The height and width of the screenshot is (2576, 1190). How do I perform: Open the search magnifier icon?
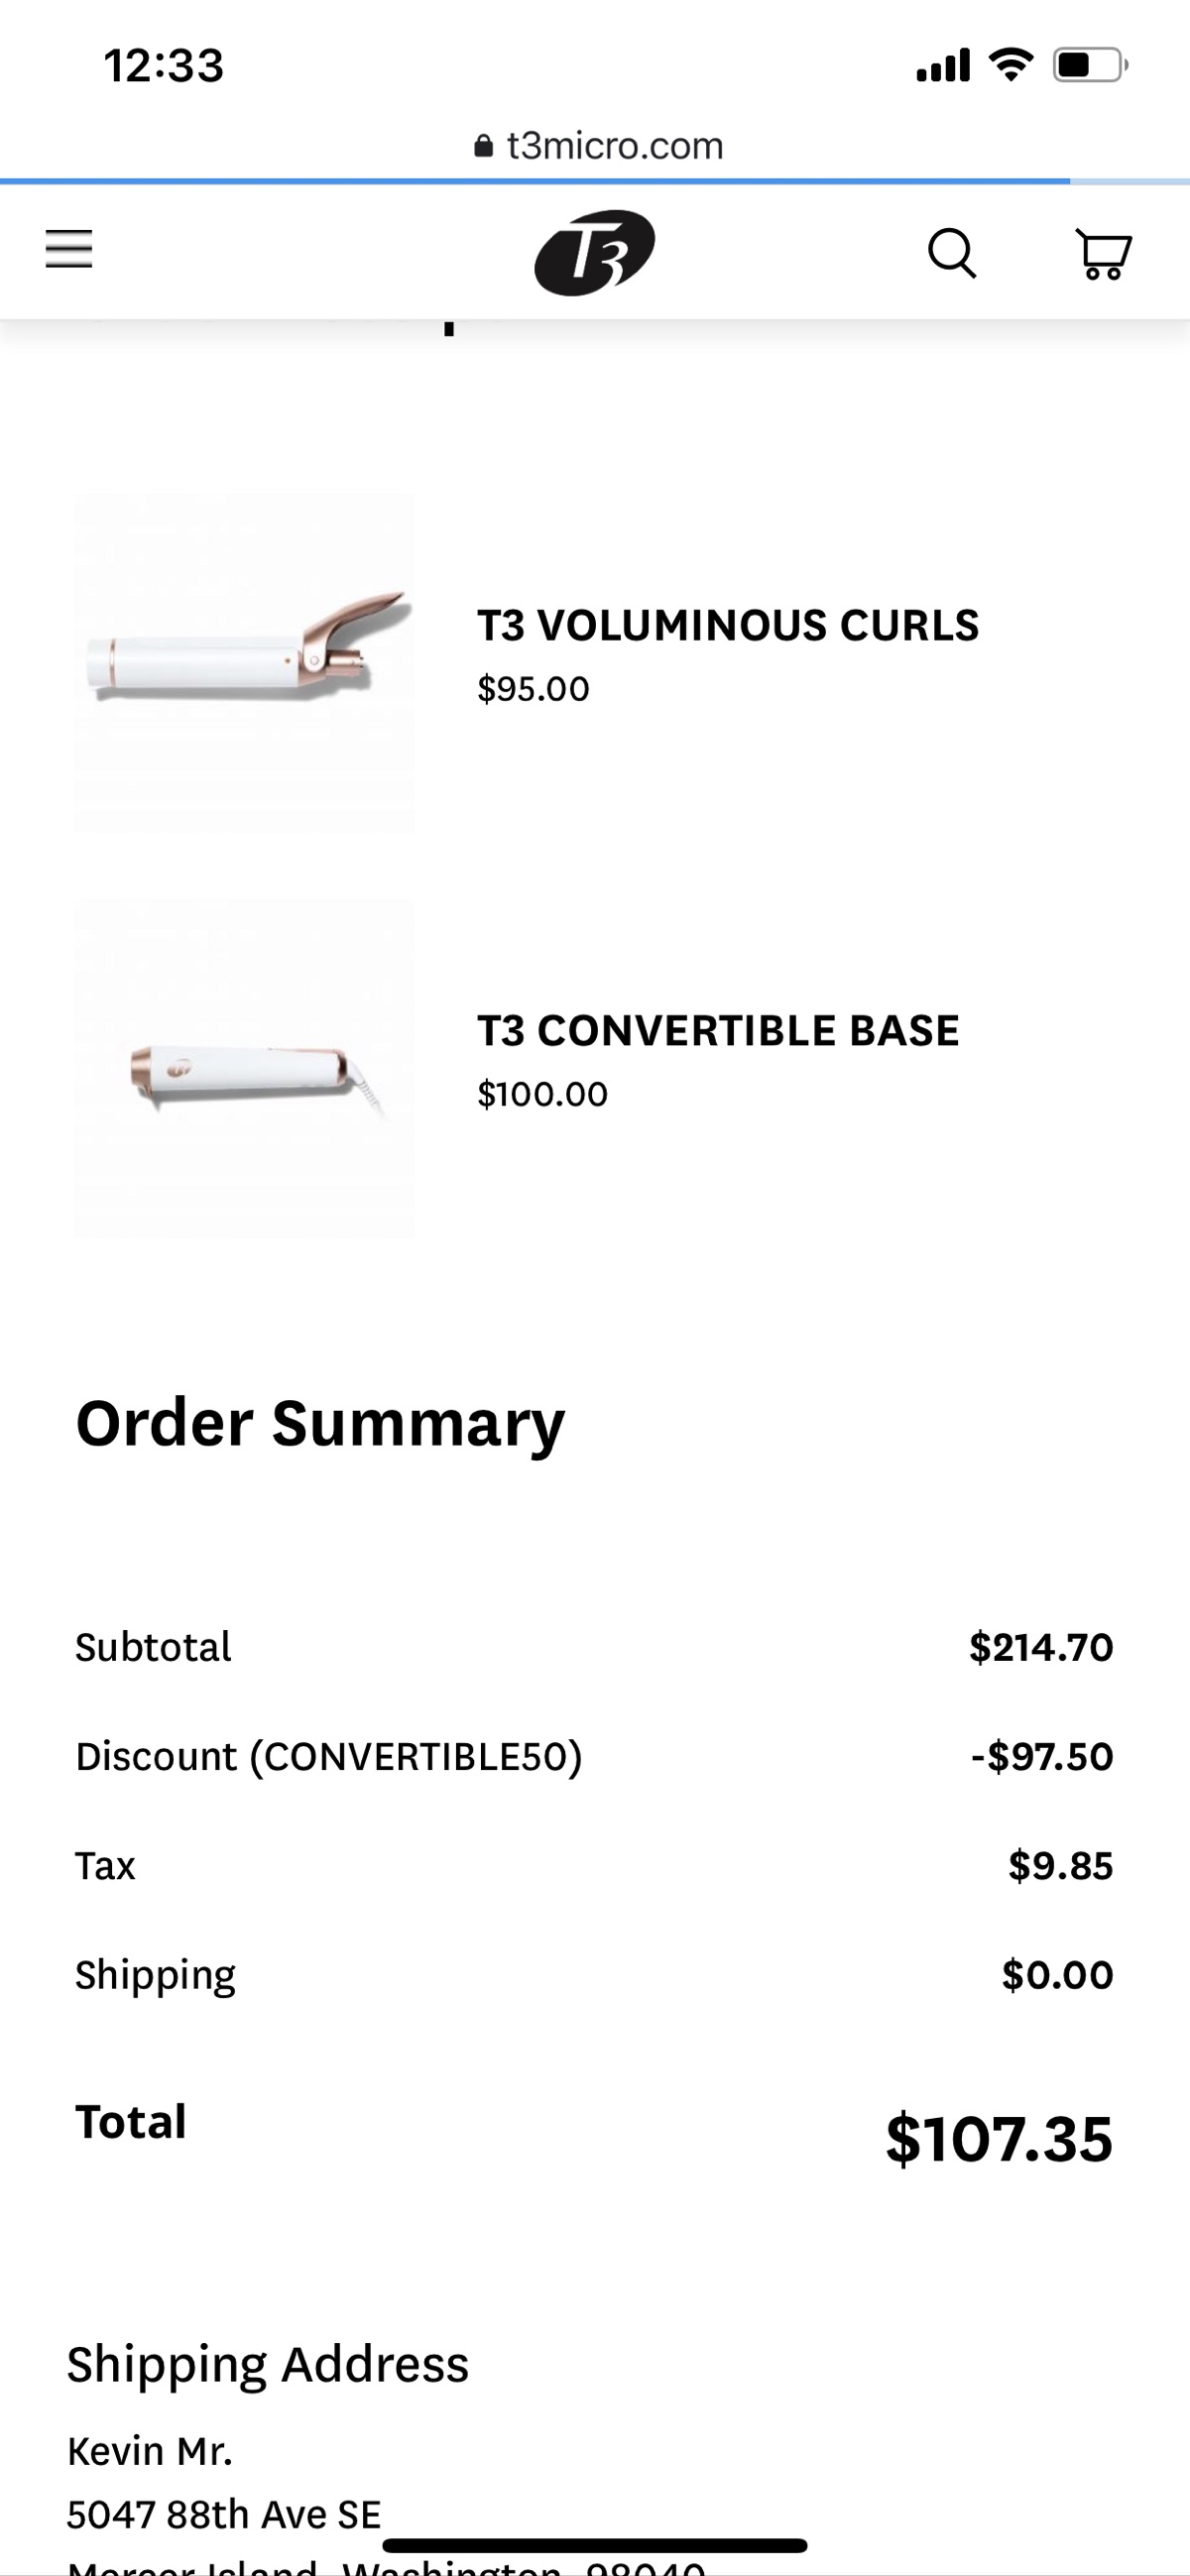[952, 253]
